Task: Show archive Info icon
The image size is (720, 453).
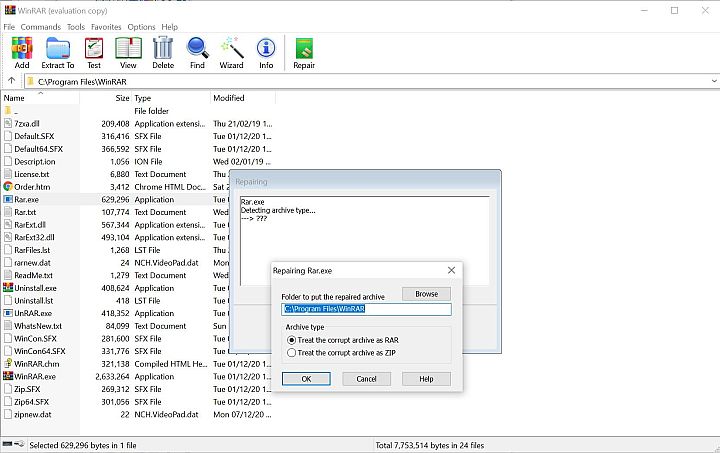Action: (266, 53)
